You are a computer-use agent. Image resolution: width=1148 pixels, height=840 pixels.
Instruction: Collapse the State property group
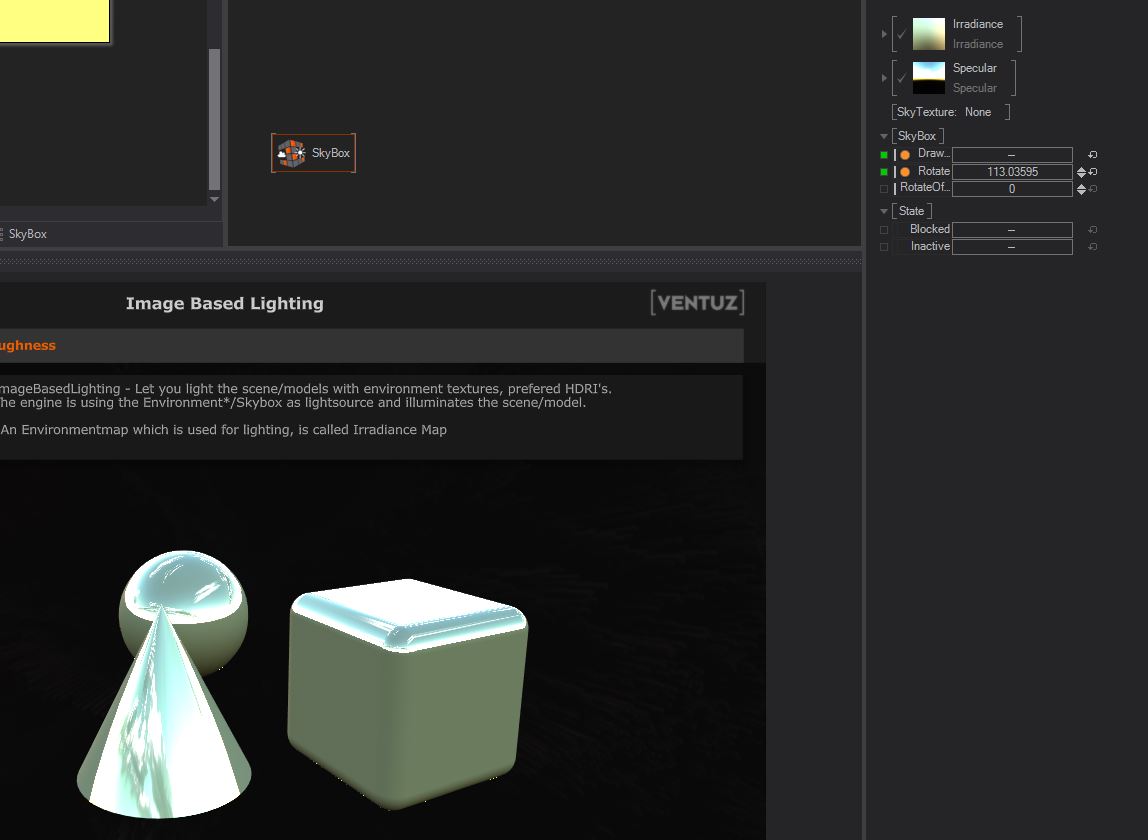(884, 211)
